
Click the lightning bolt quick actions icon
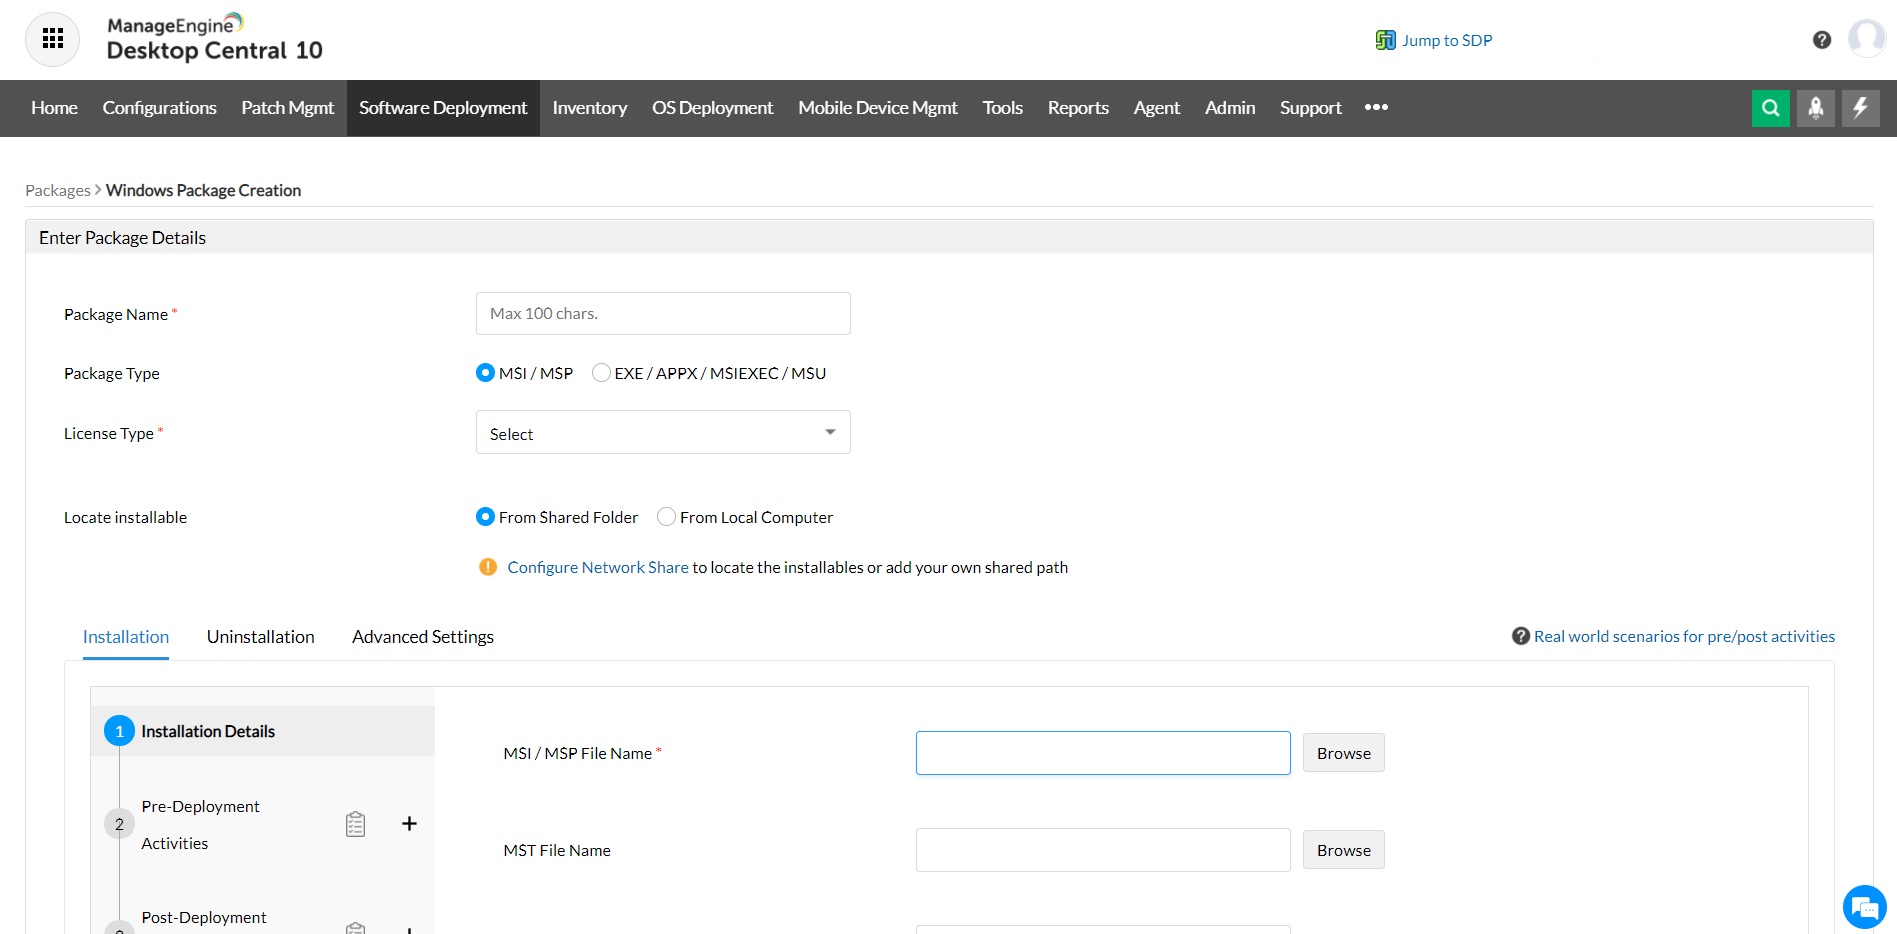coord(1860,108)
